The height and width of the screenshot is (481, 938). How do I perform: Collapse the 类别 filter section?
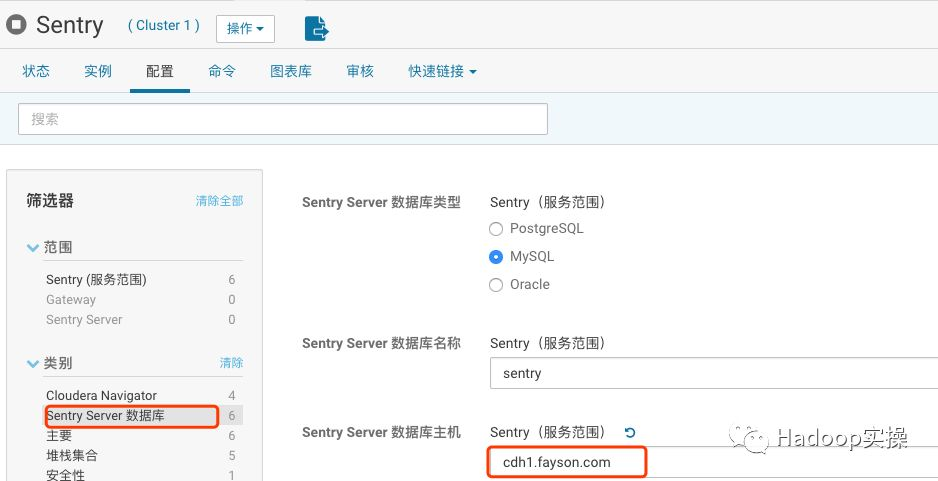coord(33,363)
